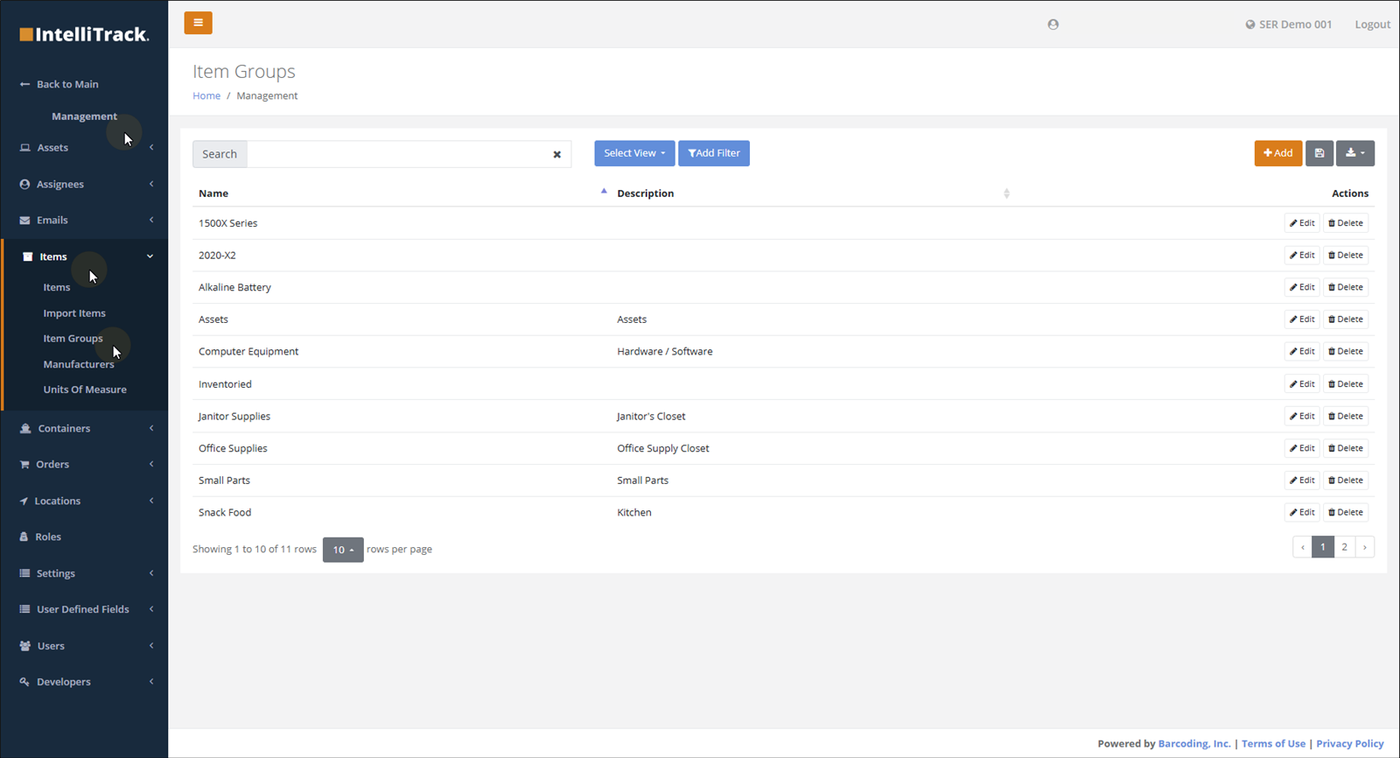Viewport: 1400px width, 758px height.
Task: Sort by Name column arrow
Action: pos(604,190)
